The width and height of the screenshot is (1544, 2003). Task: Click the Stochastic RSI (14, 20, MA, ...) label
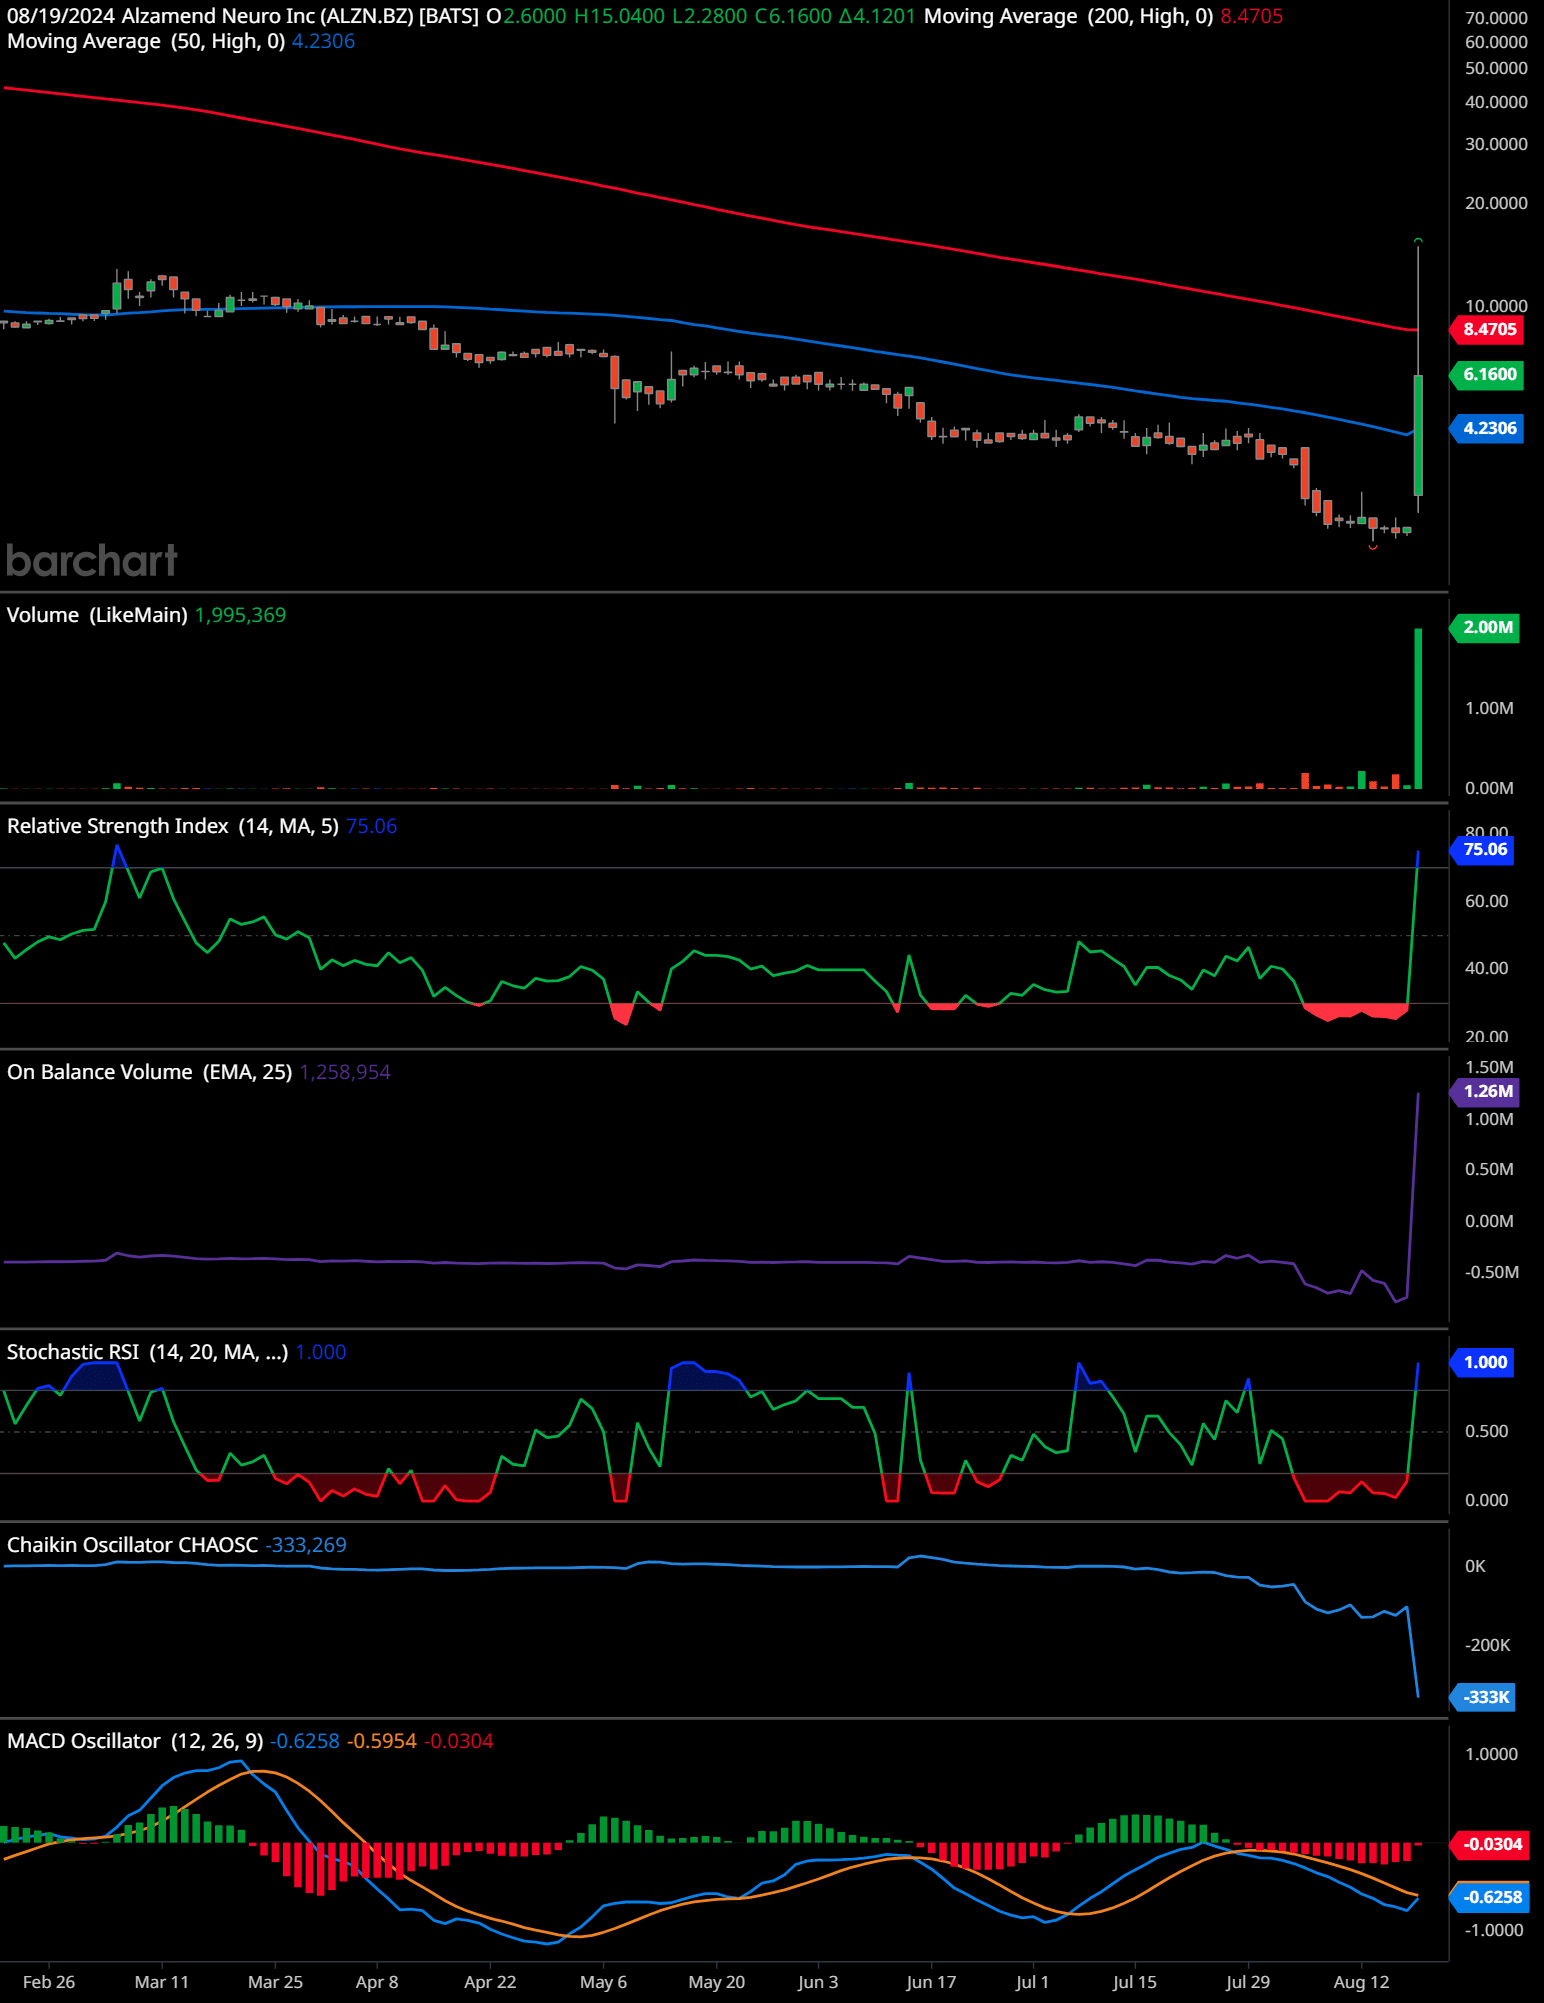[x=148, y=1352]
